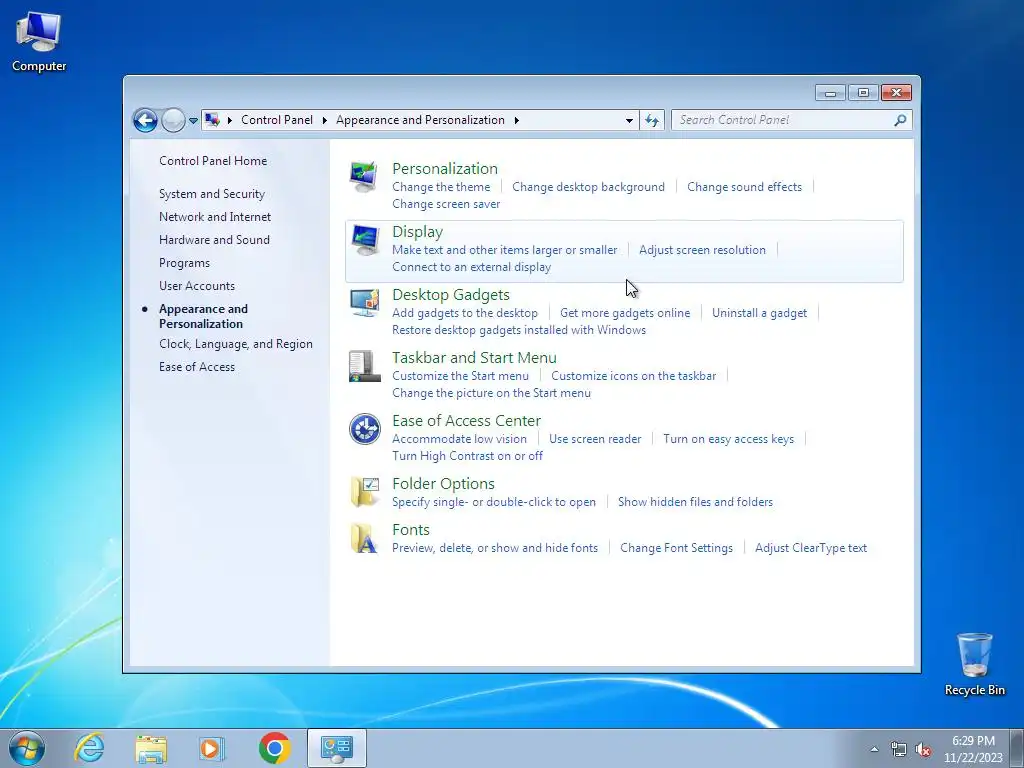
Task: Select the Recycle Bin desktop icon
Action: point(974,664)
